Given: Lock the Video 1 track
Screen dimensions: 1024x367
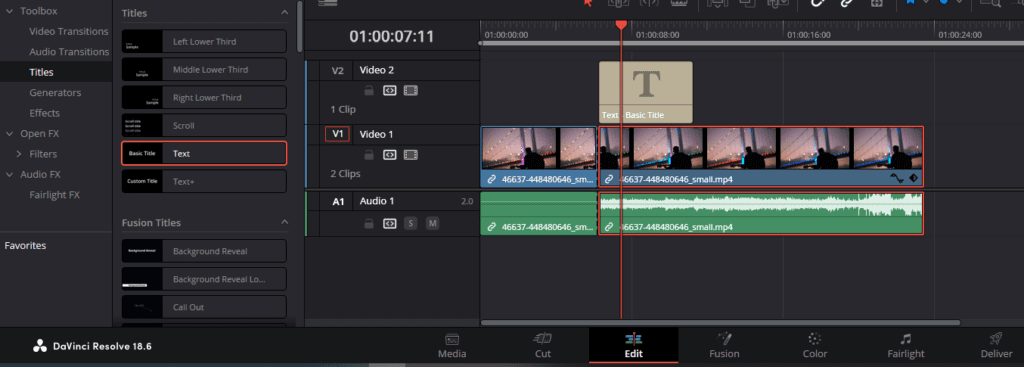Looking at the screenshot, I should 369,155.
